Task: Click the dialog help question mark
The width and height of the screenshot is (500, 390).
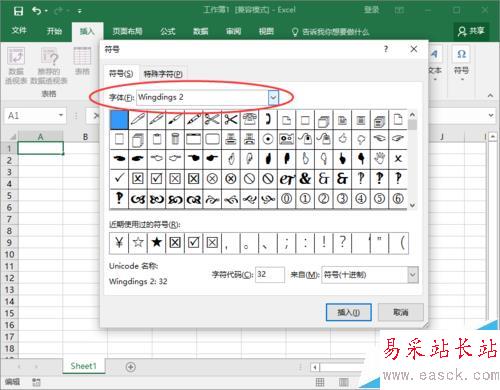Action: point(386,49)
